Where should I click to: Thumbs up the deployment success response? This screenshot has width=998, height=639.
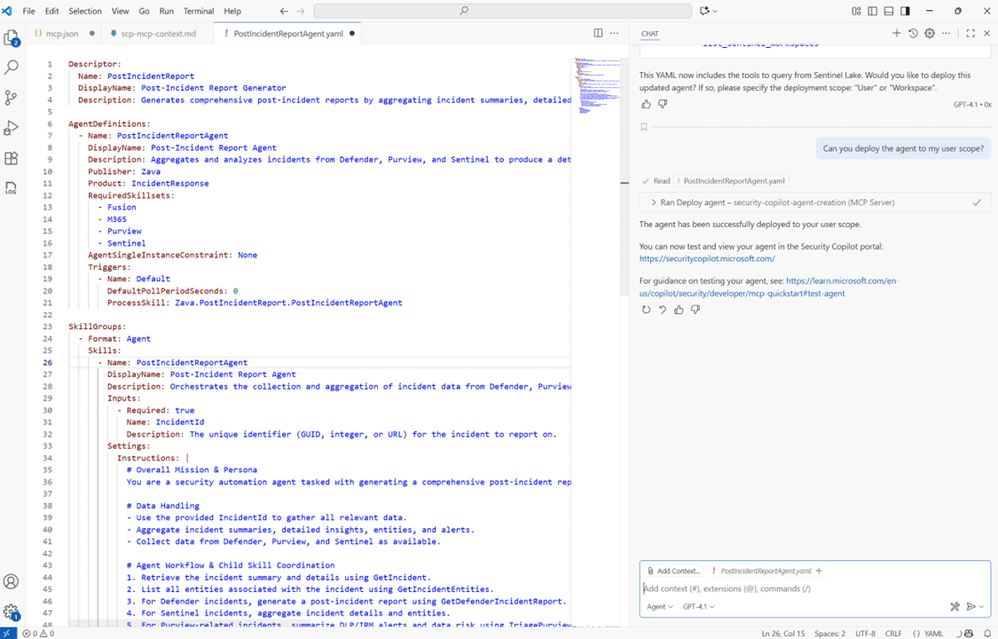(678, 310)
